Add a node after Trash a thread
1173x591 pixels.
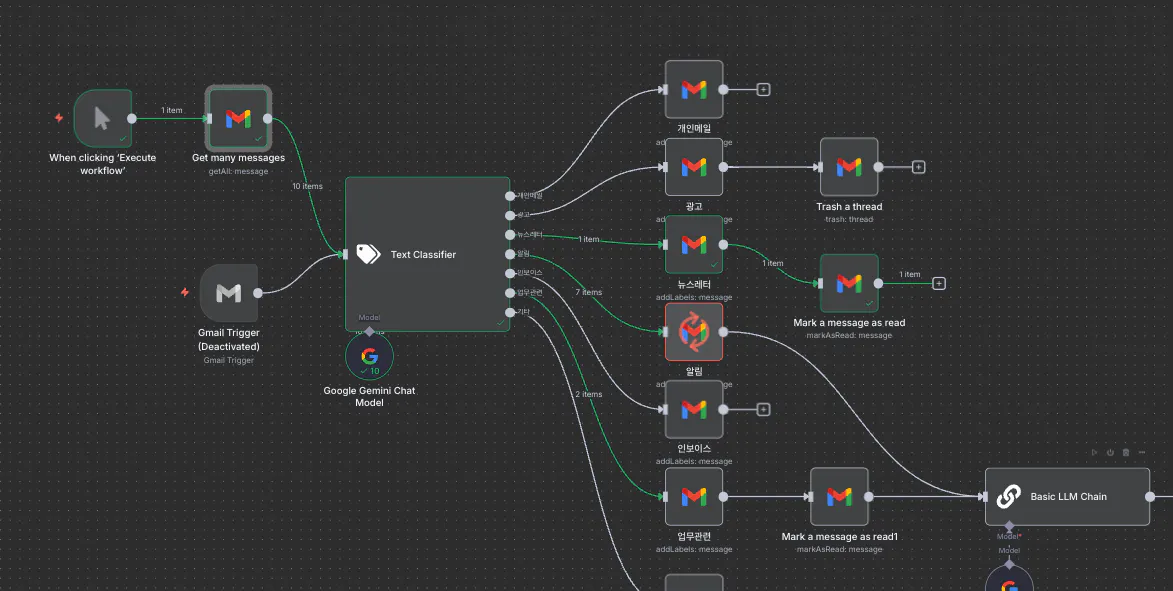pyautogui.click(x=919, y=167)
